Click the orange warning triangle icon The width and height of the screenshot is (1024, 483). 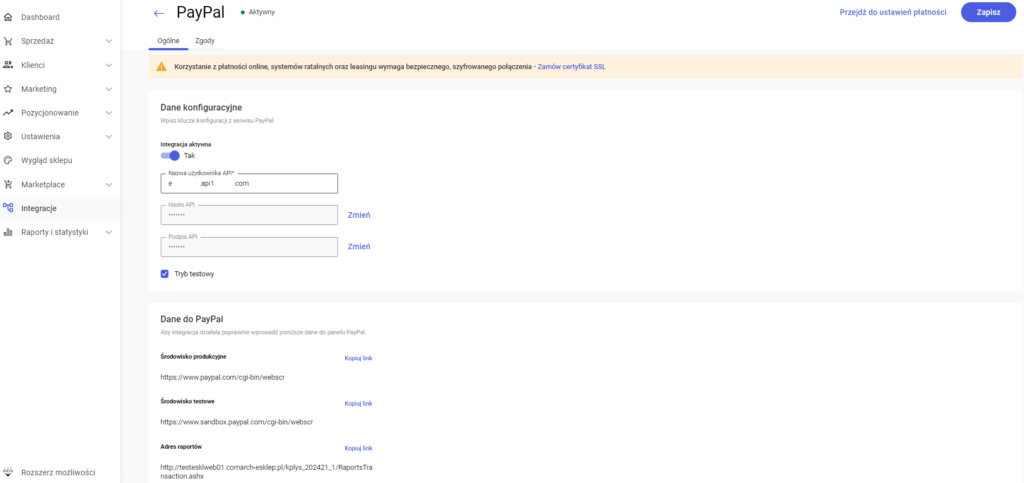point(161,67)
